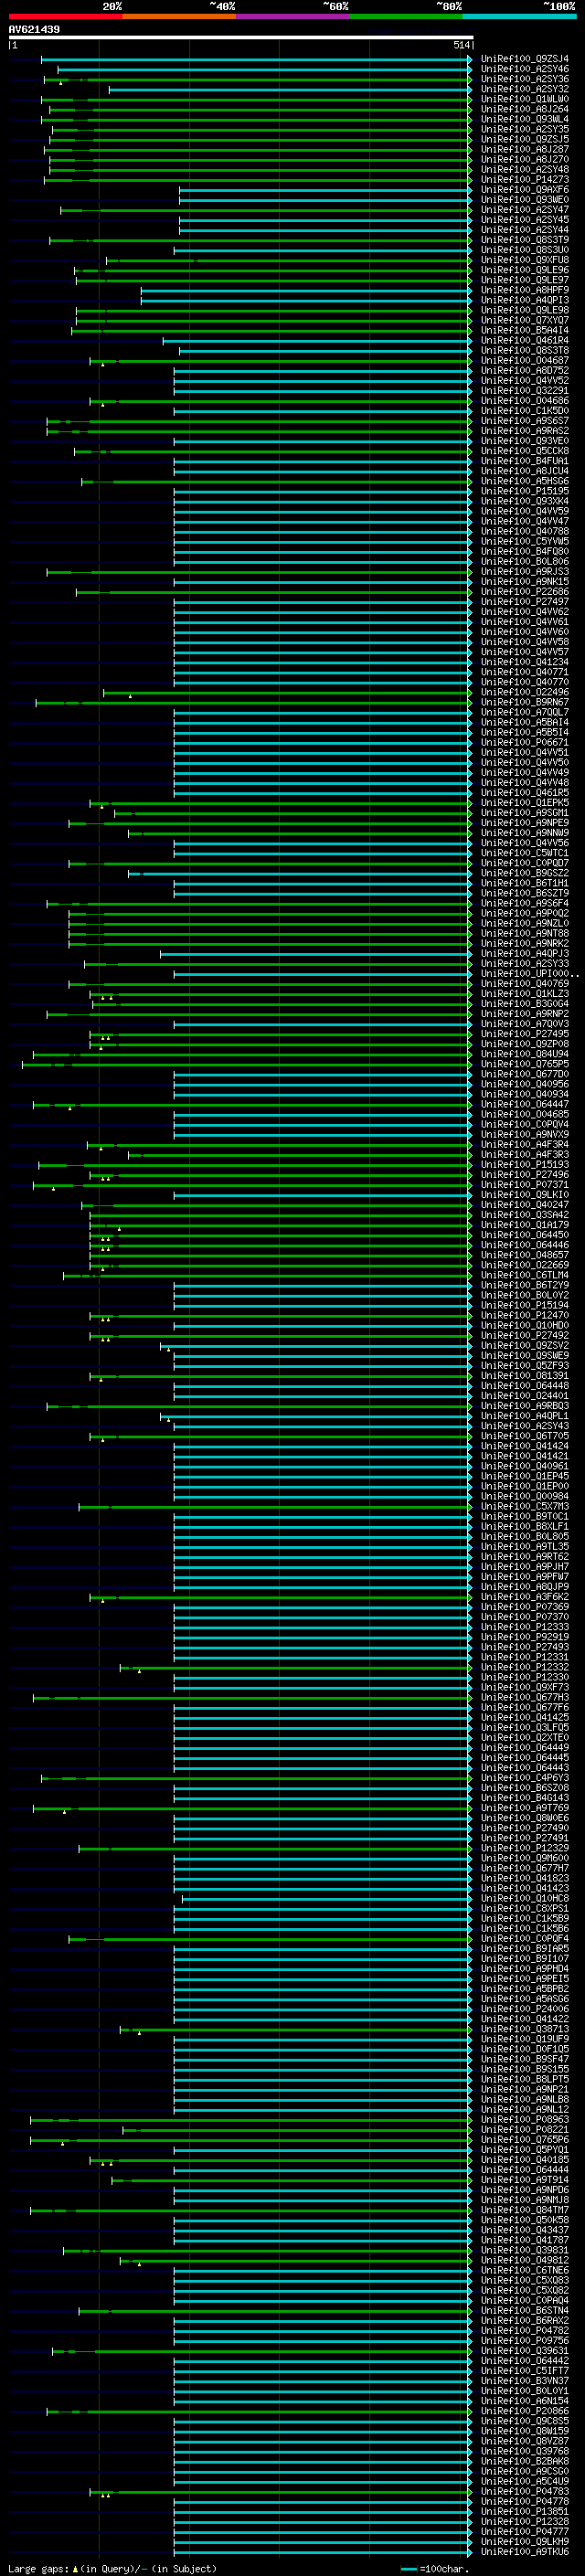Screen dimensions: 585x2576
Task: Select the cyan ~100% legend color bar
Action: (519, 16)
